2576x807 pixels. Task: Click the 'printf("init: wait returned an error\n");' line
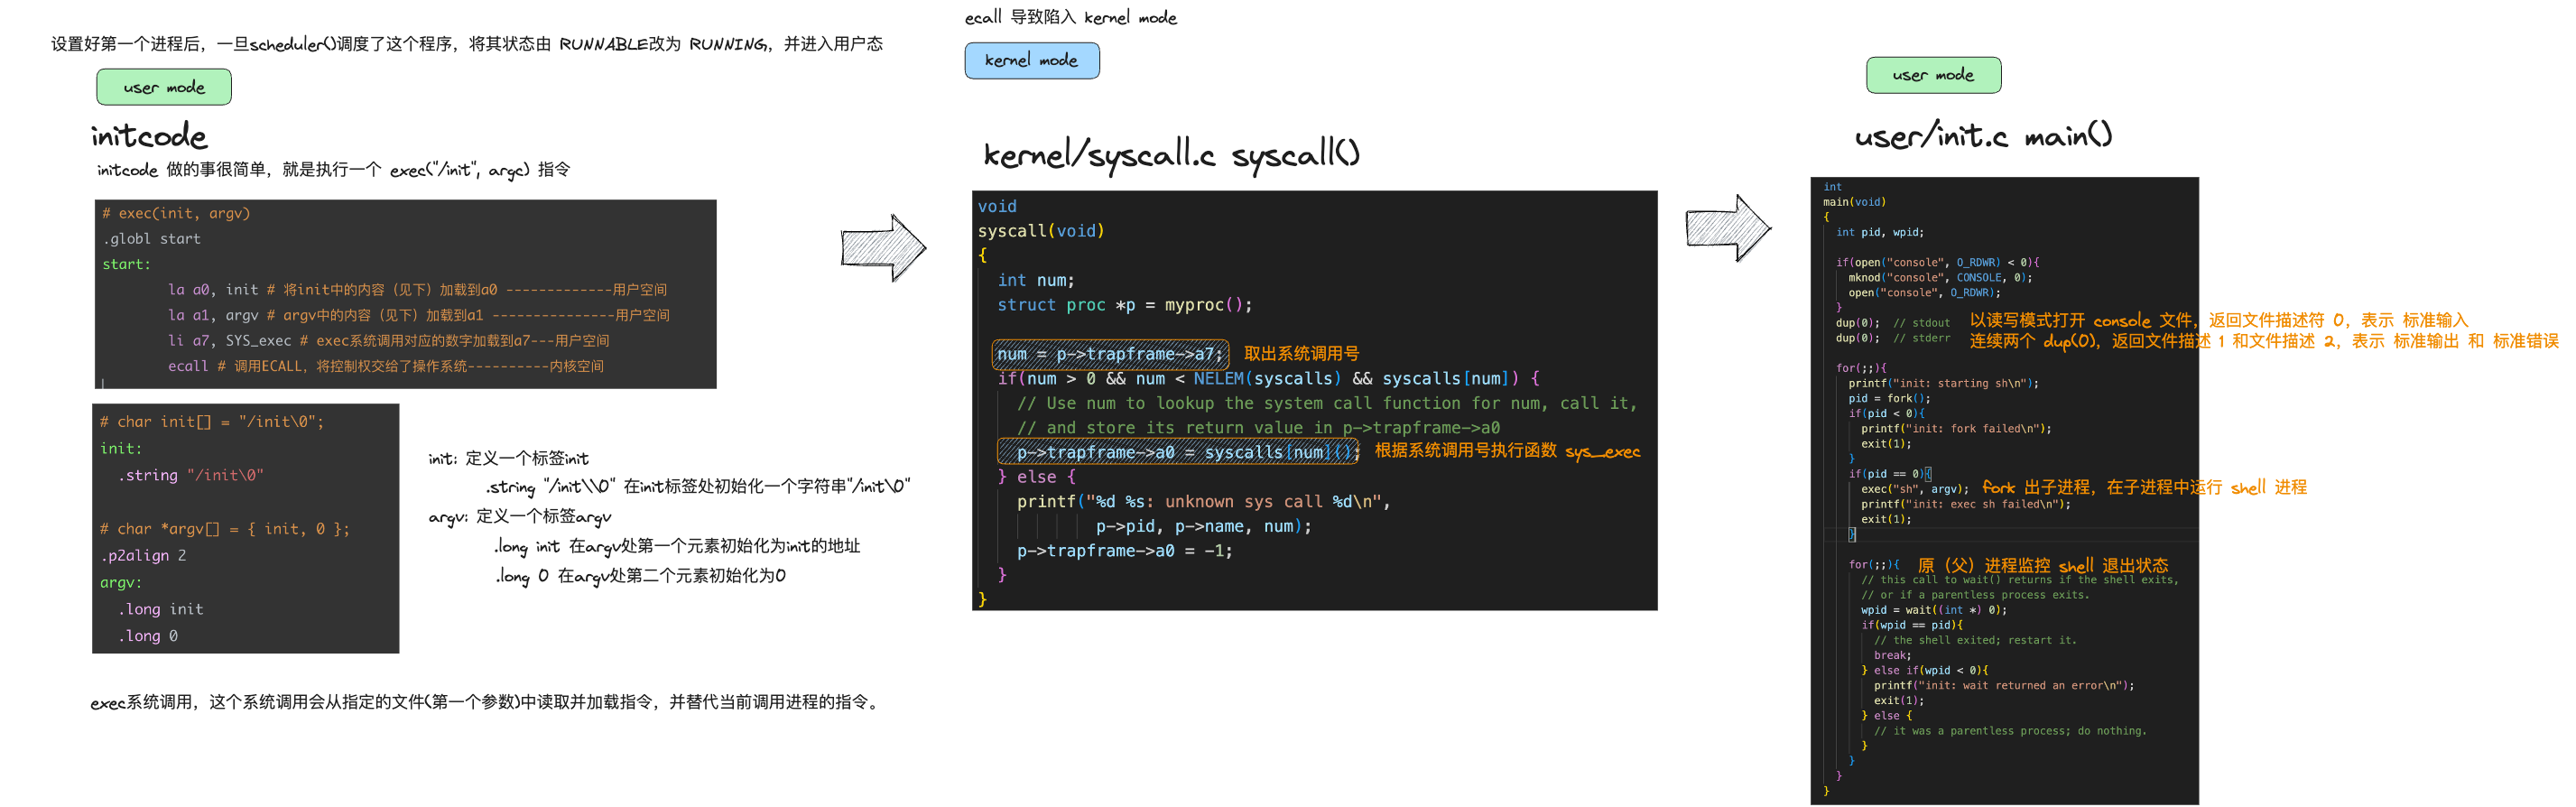click(x=2004, y=686)
